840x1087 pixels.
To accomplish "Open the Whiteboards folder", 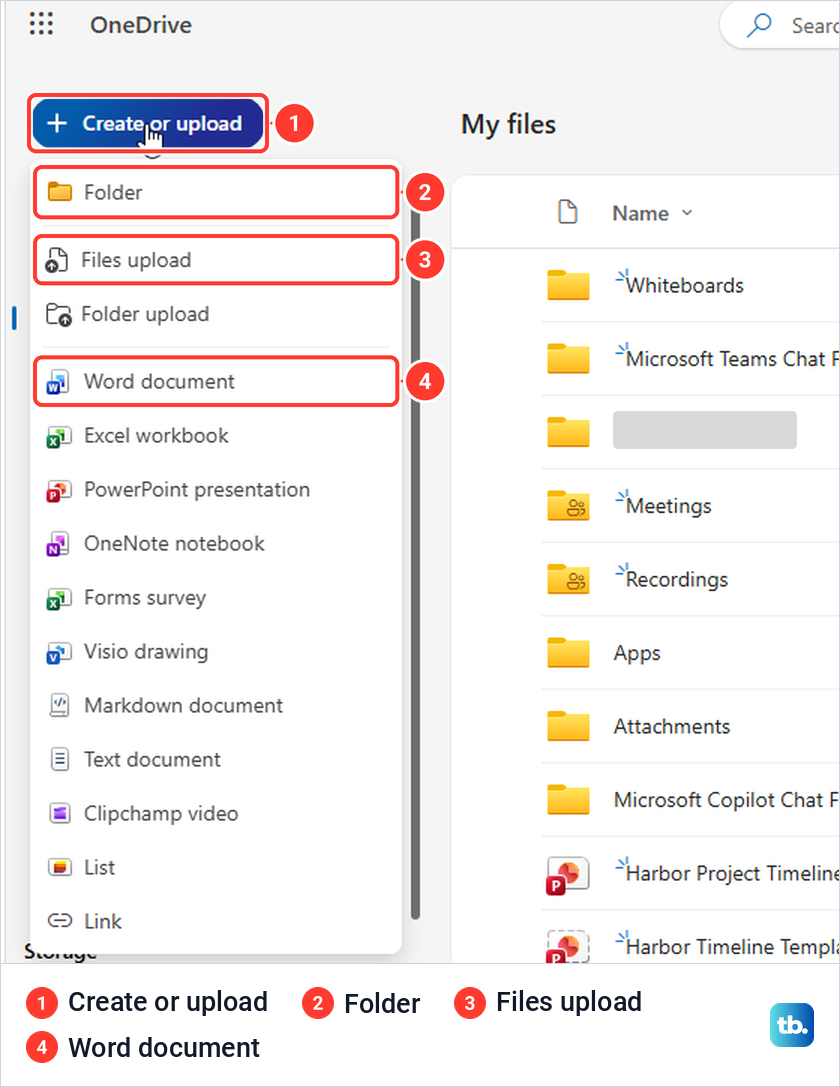I will pos(684,285).
